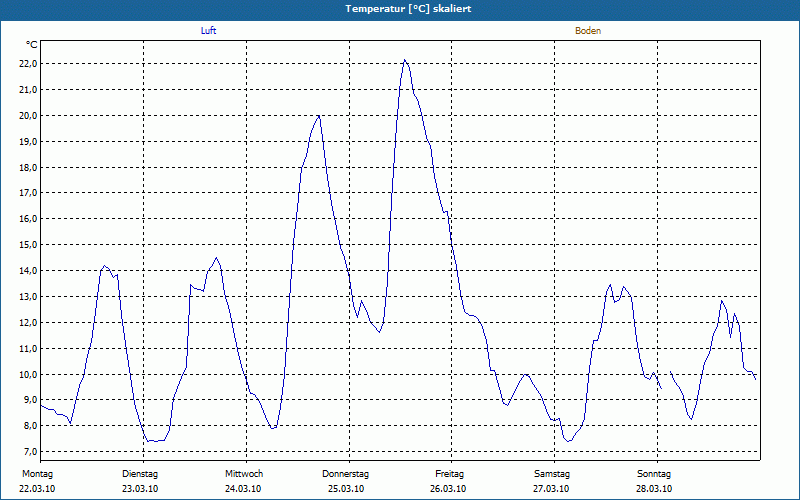Click the '16,0' y-axis value

(x=28, y=219)
